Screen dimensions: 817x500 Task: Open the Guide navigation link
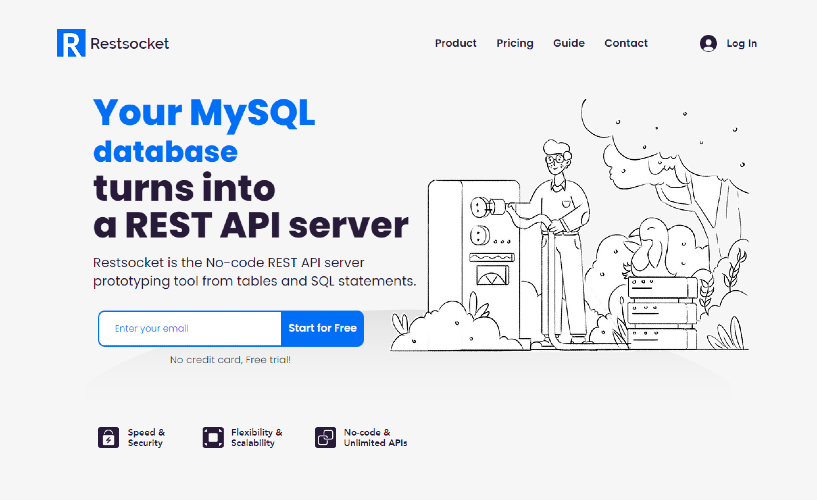click(x=568, y=43)
